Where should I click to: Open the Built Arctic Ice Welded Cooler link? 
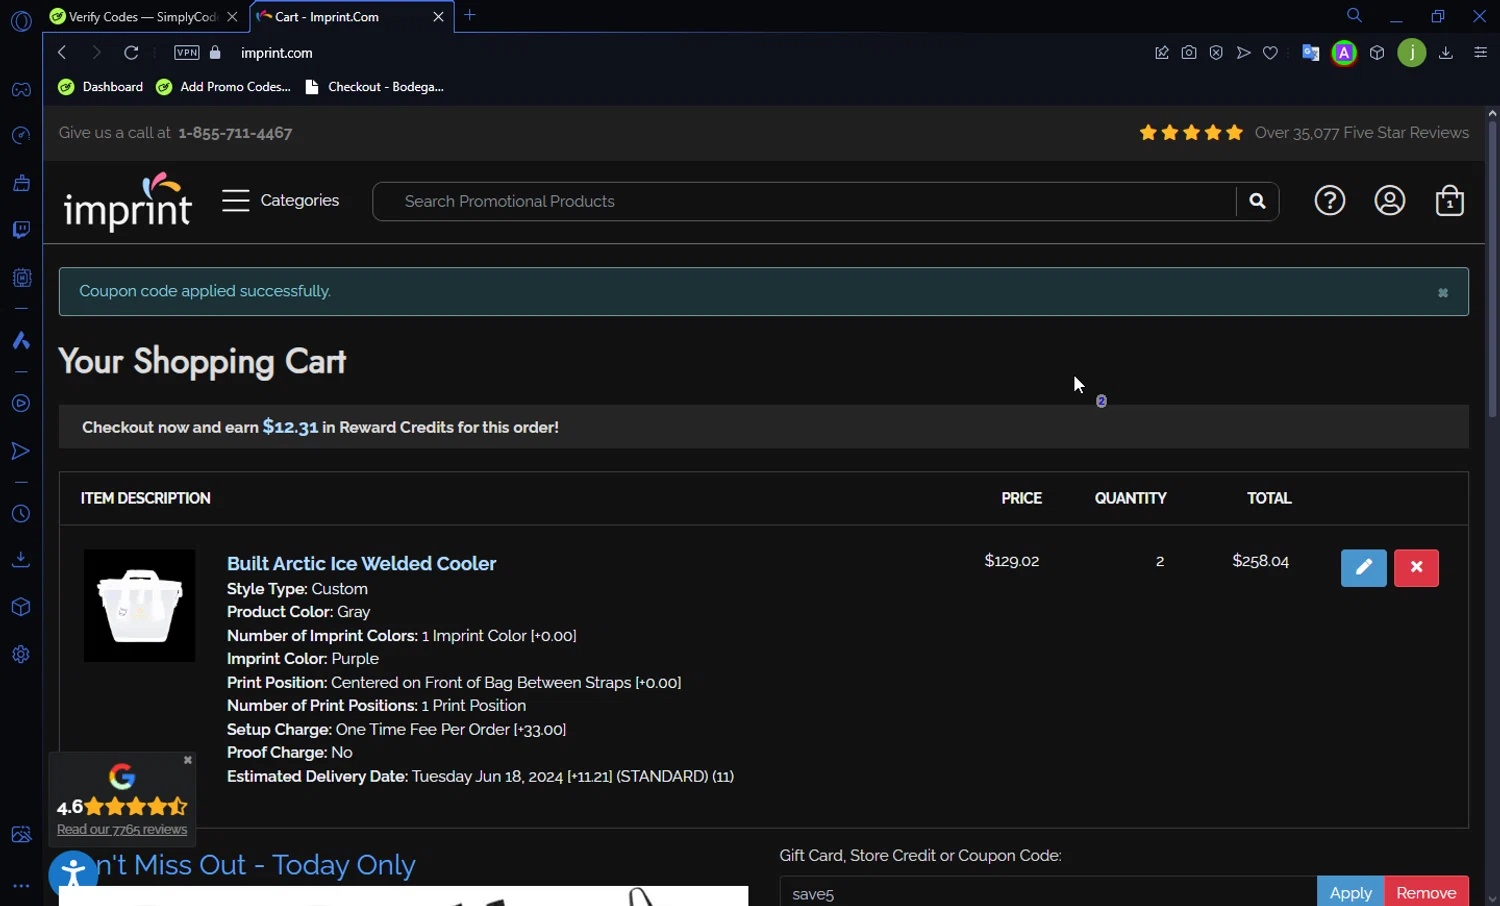[361, 564]
